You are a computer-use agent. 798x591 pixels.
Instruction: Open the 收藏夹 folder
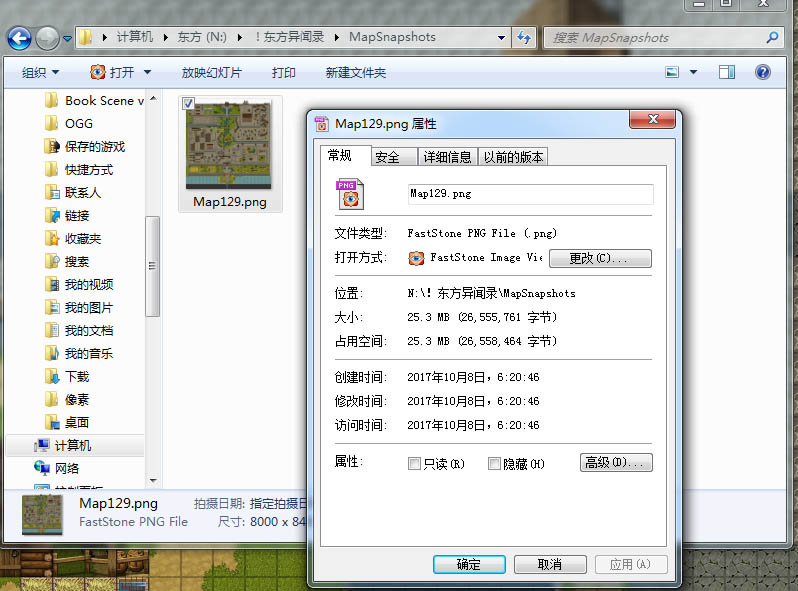tap(72, 238)
